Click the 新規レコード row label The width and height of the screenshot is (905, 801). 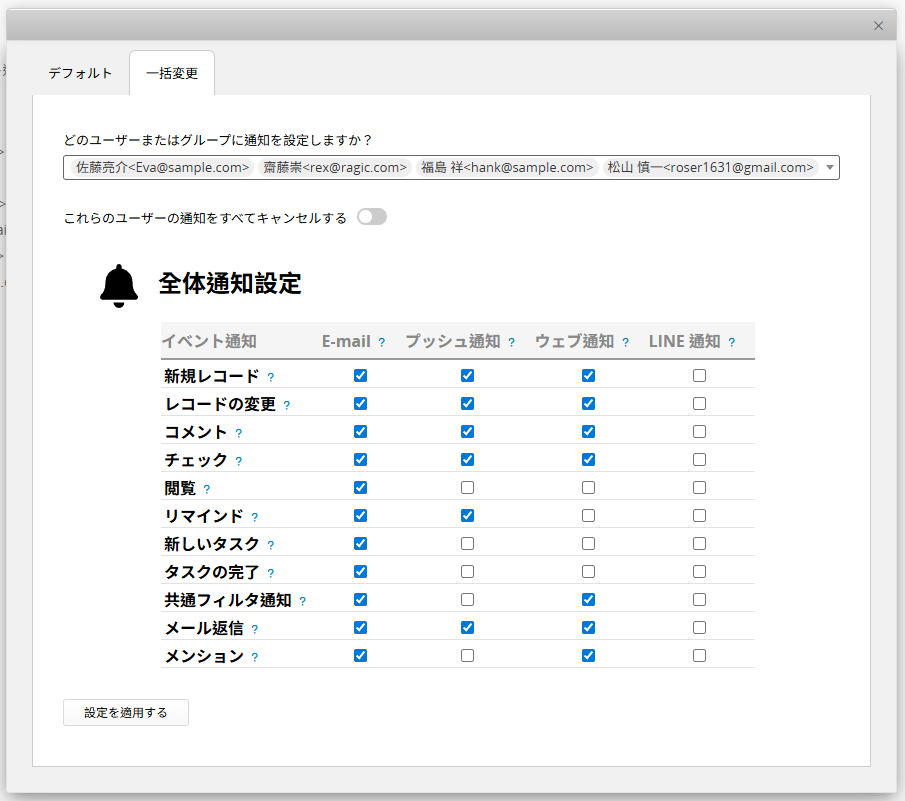pyautogui.click(x=212, y=376)
